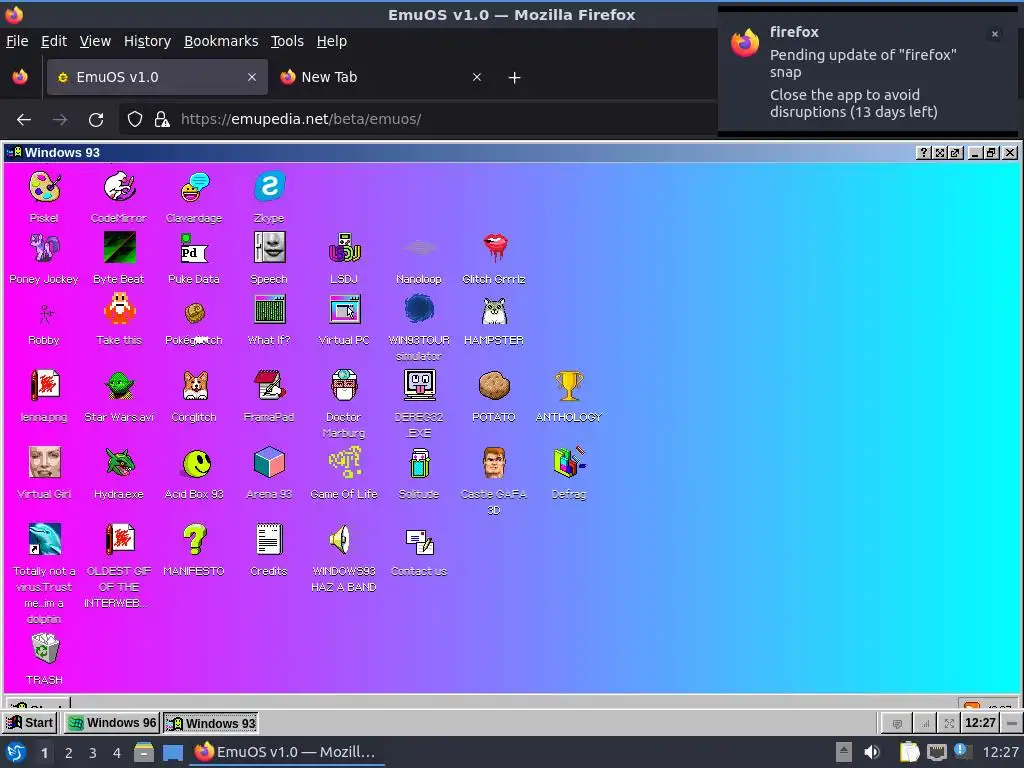Show site security lock info
The height and width of the screenshot is (768, 1024).
pyautogui.click(x=162, y=120)
